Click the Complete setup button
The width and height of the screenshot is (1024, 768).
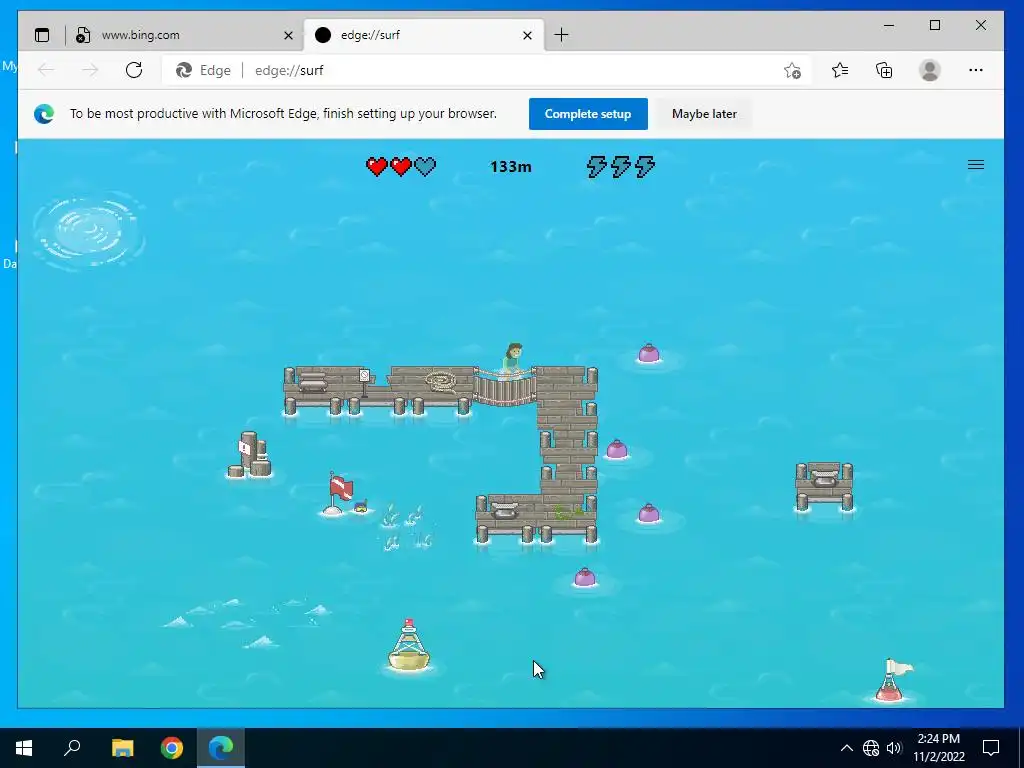click(x=588, y=114)
